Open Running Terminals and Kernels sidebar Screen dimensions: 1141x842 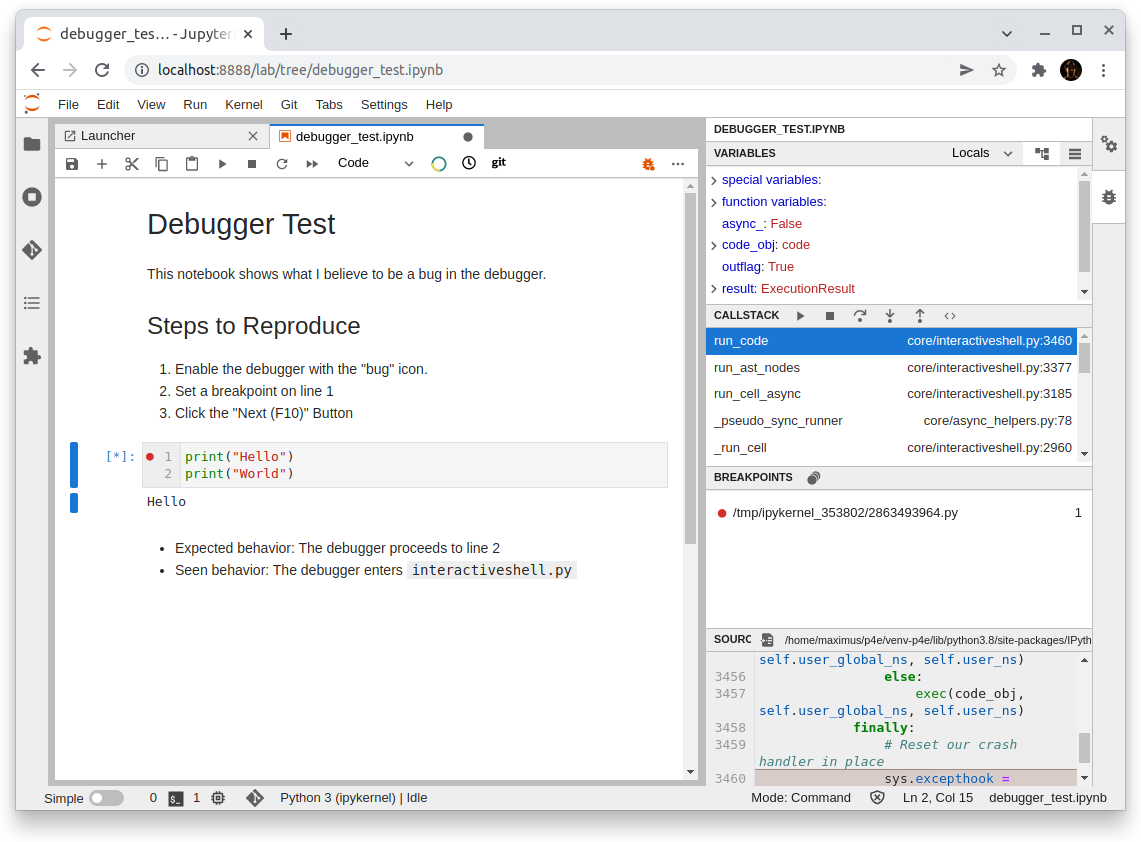[x=32, y=197]
